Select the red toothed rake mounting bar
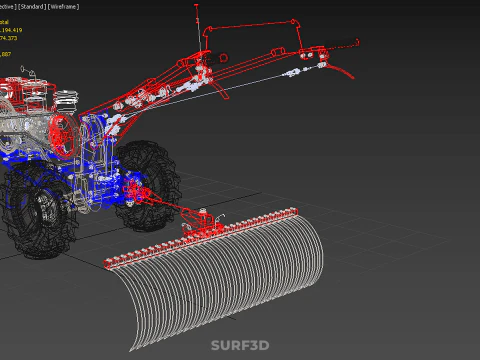The width and height of the screenshot is (480, 360). (x=200, y=238)
